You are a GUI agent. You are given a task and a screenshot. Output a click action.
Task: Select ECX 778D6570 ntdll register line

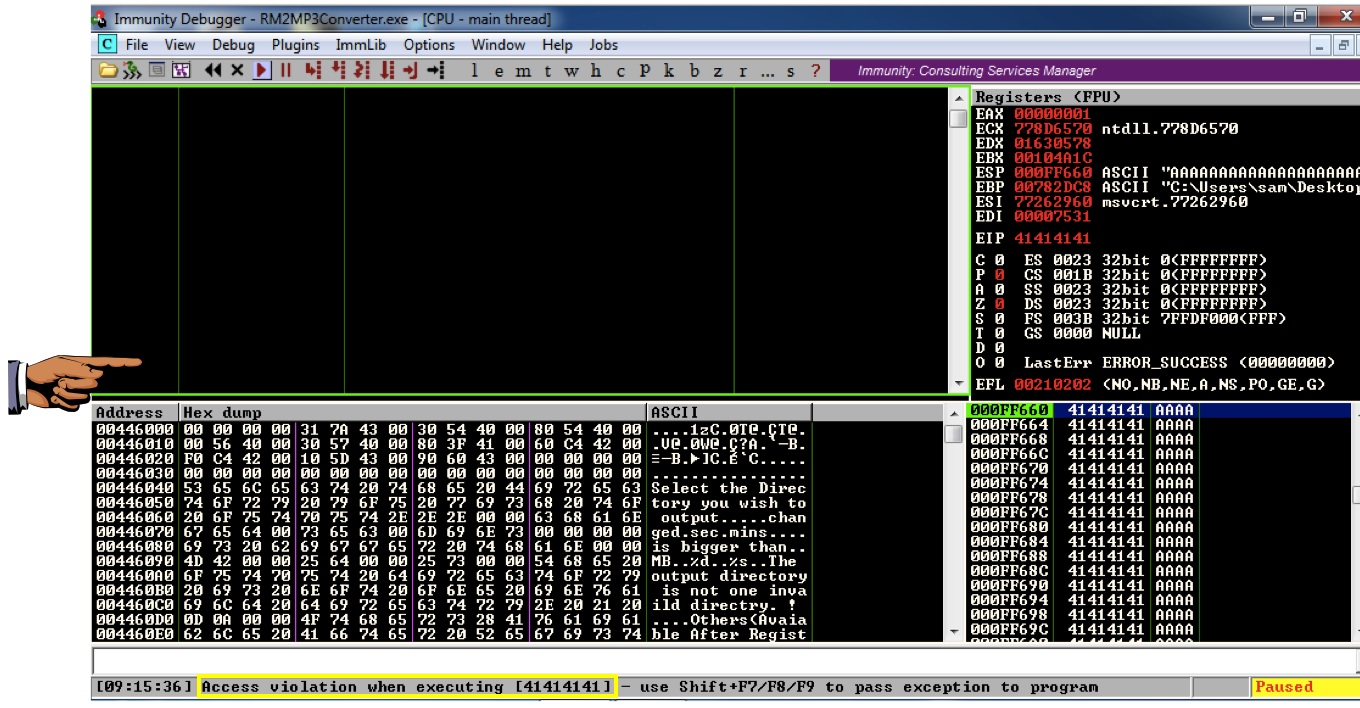(1107, 129)
